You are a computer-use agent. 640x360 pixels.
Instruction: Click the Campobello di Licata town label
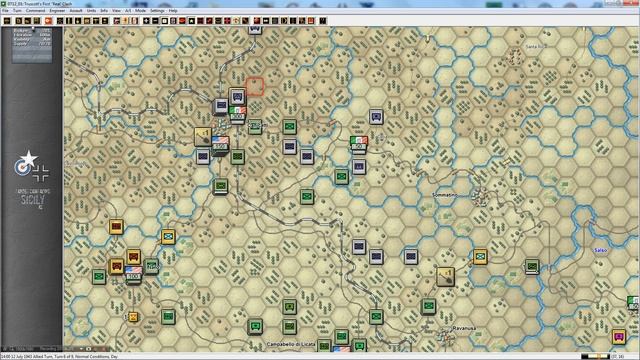(x=291, y=344)
